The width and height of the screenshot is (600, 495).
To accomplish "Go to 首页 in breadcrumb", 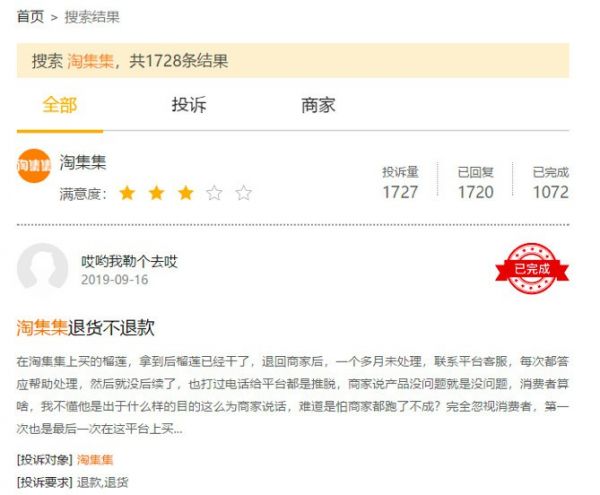I will [x=31, y=17].
